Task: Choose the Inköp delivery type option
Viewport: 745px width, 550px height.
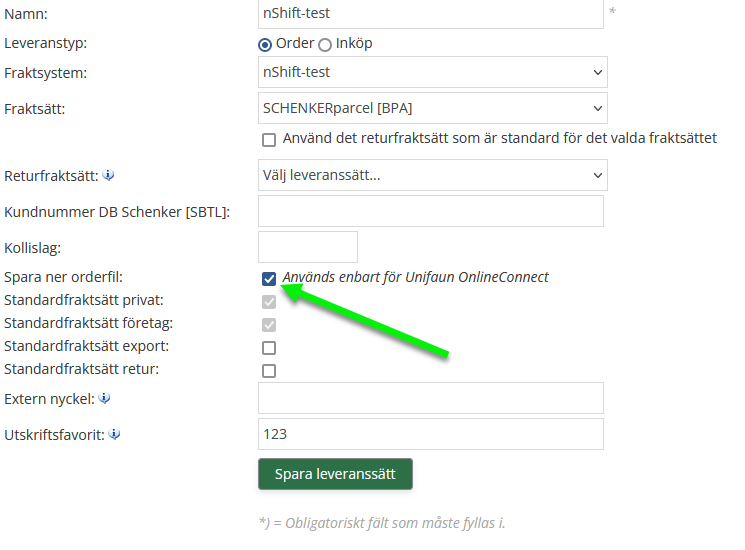Action: pyautogui.click(x=324, y=44)
